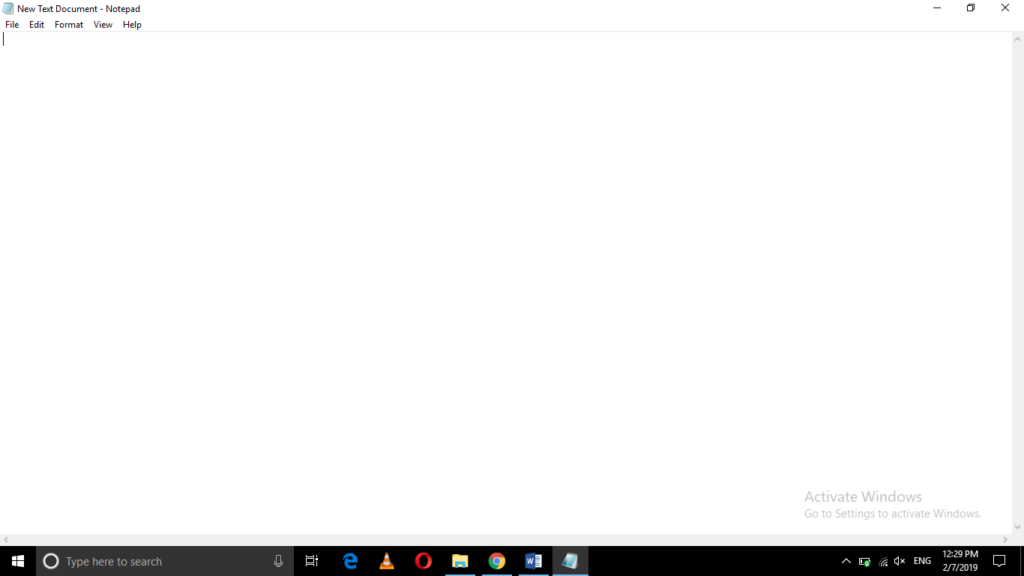Image resolution: width=1024 pixels, height=576 pixels.
Task: Click the muted volume tray icon
Action: click(x=900, y=561)
